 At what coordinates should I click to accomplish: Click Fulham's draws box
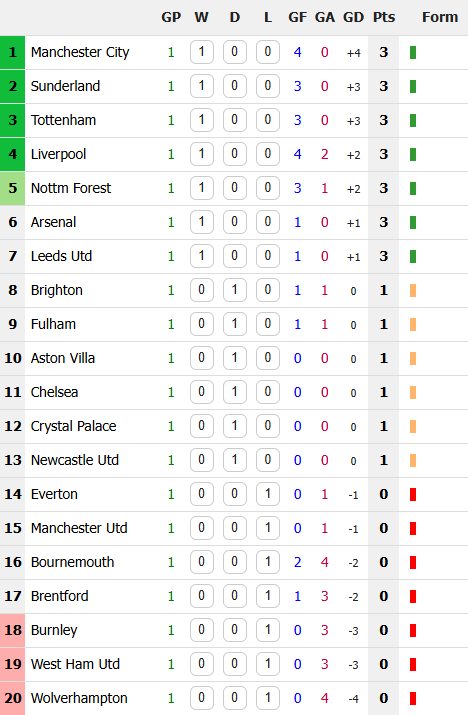[234, 324]
